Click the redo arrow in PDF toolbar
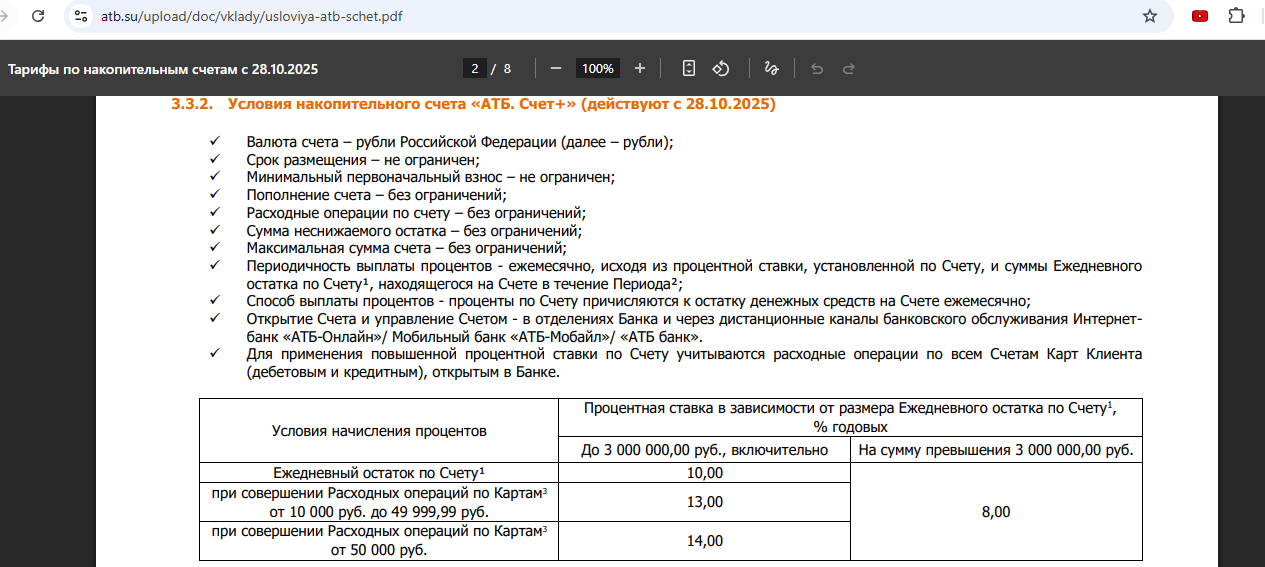Viewport: 1265px width, 567px height. [x=849, y=68]
